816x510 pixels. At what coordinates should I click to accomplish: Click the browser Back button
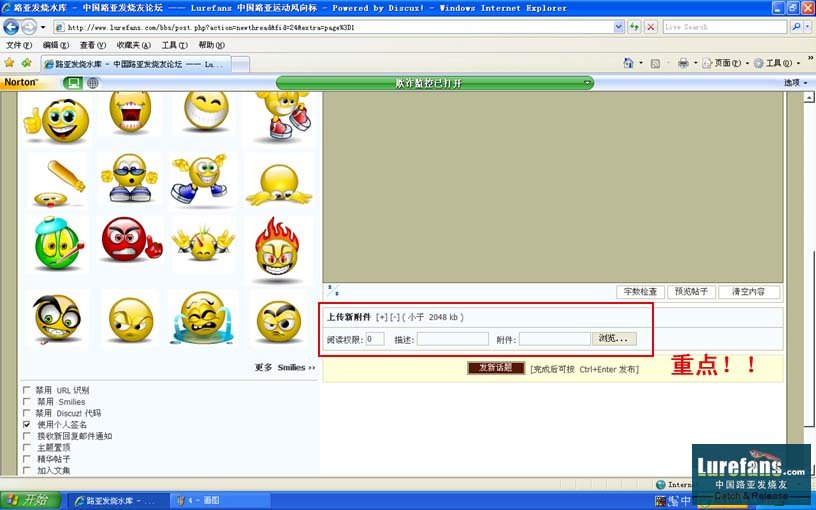point(12,27)
